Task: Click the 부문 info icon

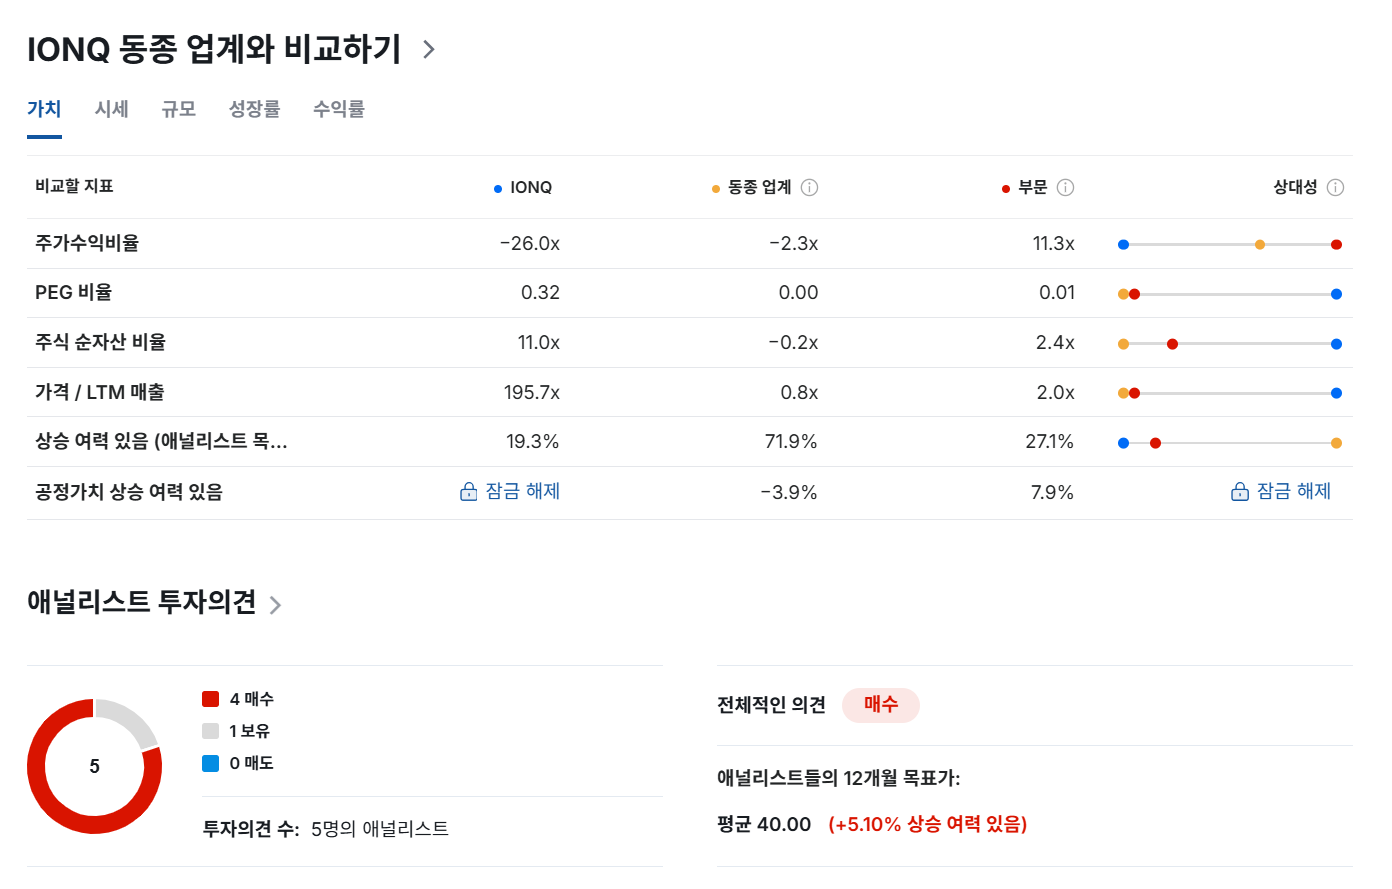Action: [x=1064, y=187]
